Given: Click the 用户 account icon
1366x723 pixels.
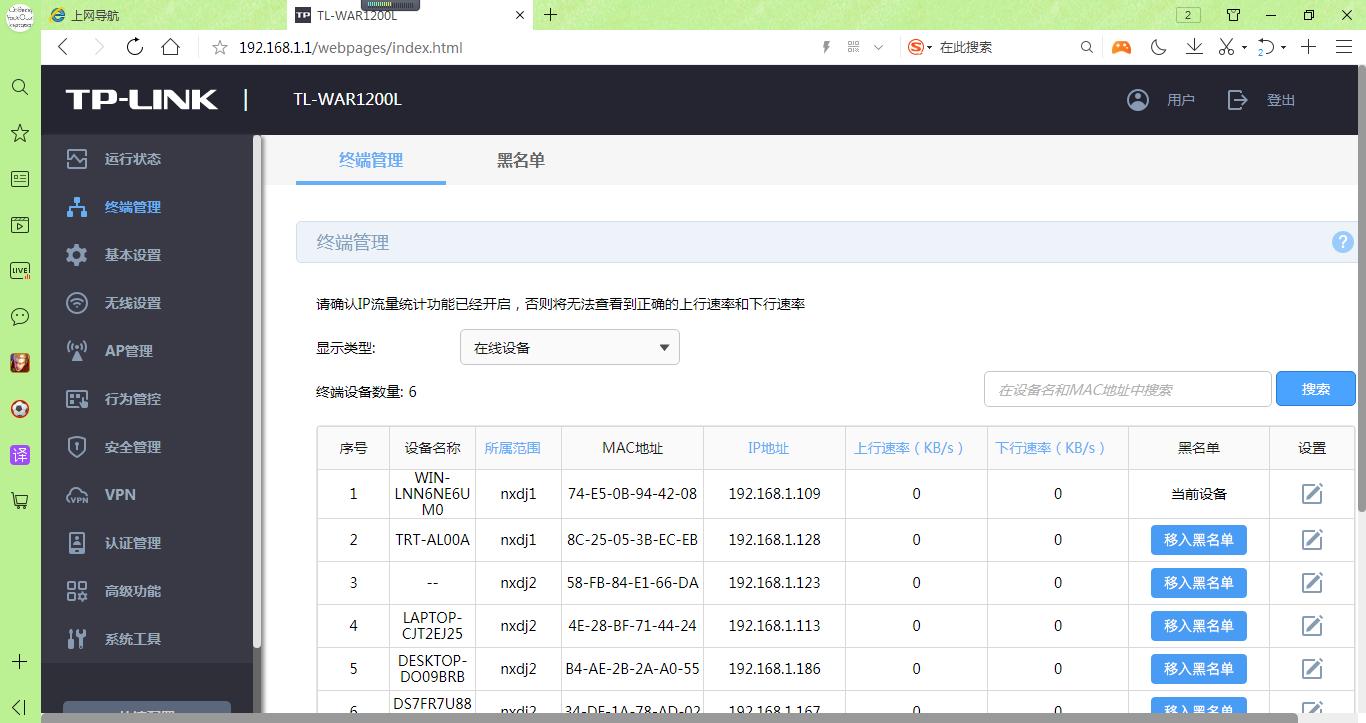Looking at the screenshot, I should [1137, 99].
